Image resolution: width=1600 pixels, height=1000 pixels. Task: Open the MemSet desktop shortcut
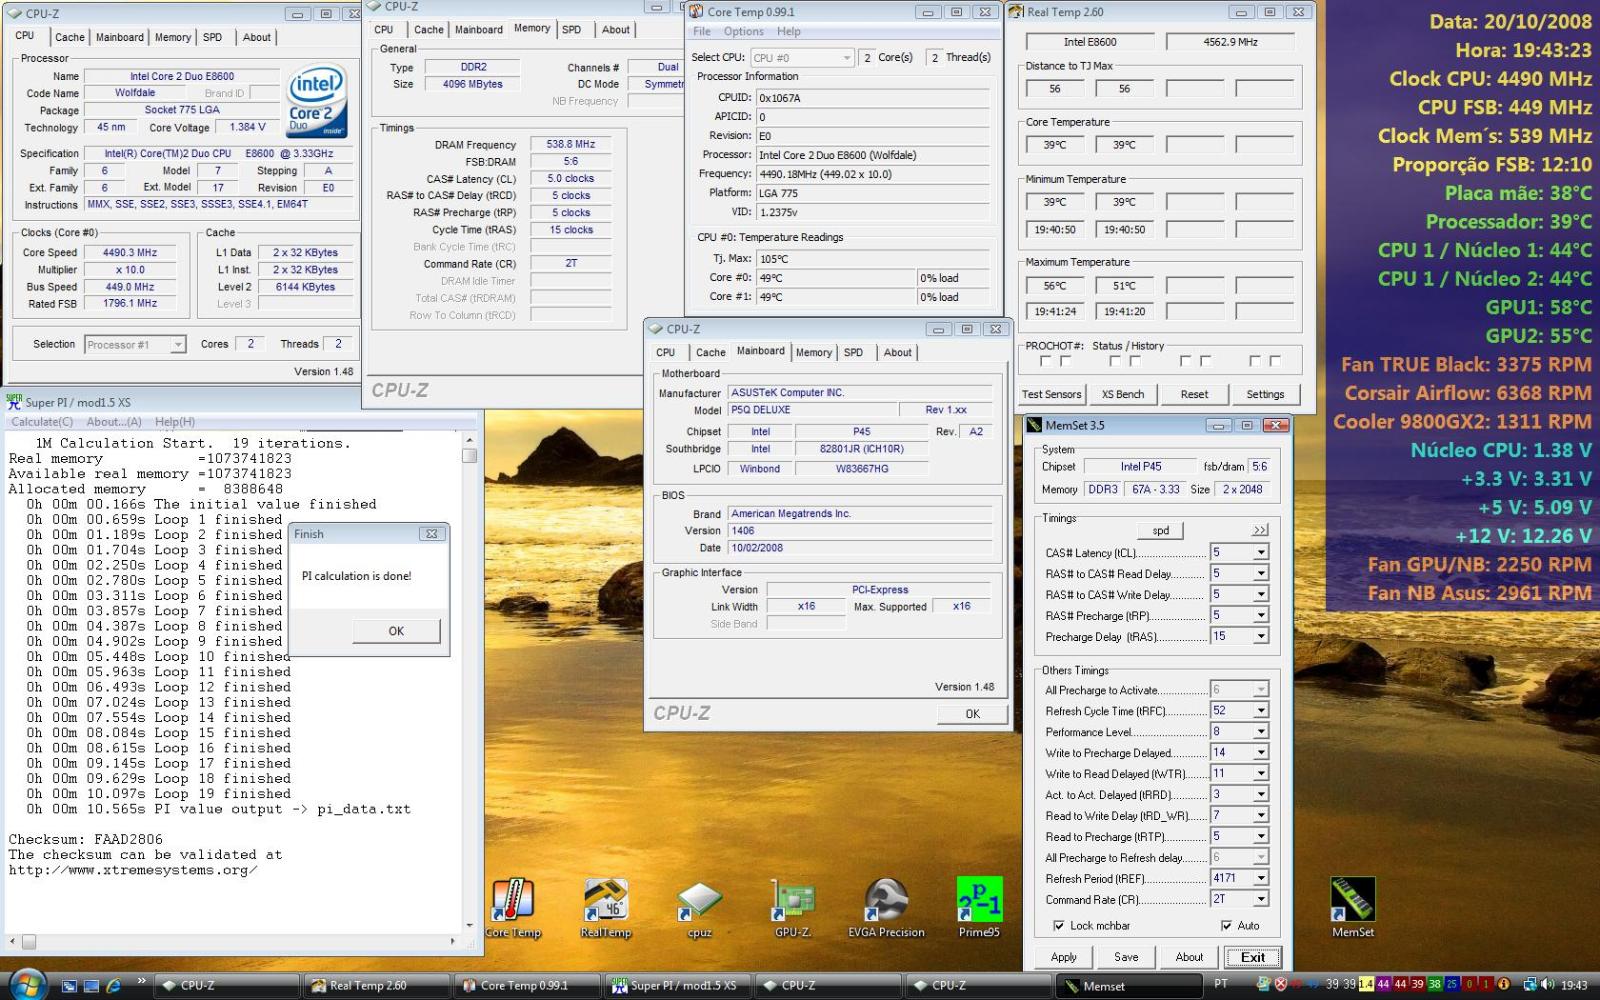tap(1352, 909)
